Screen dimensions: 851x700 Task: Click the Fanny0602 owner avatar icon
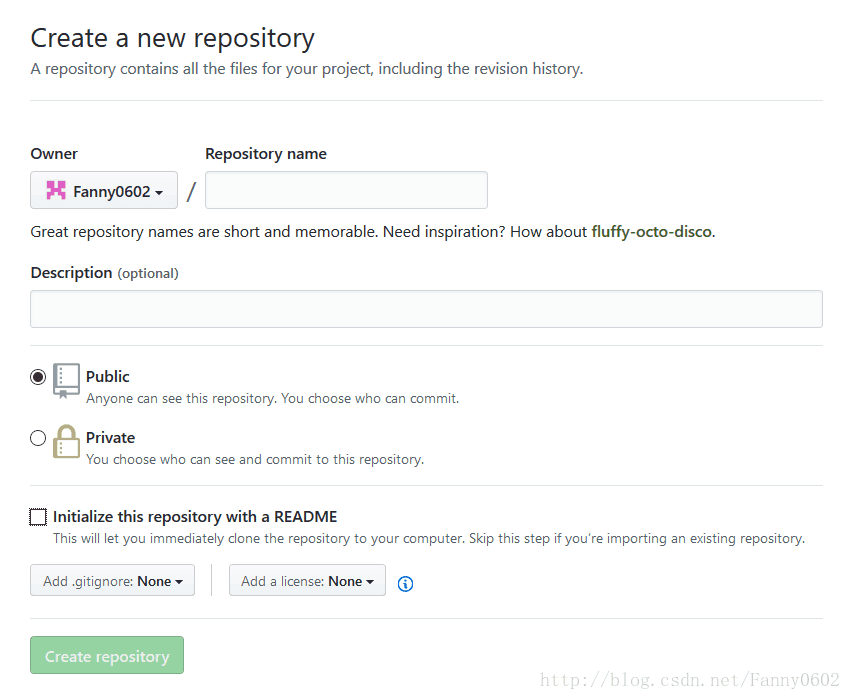click(x=56, y=191)
